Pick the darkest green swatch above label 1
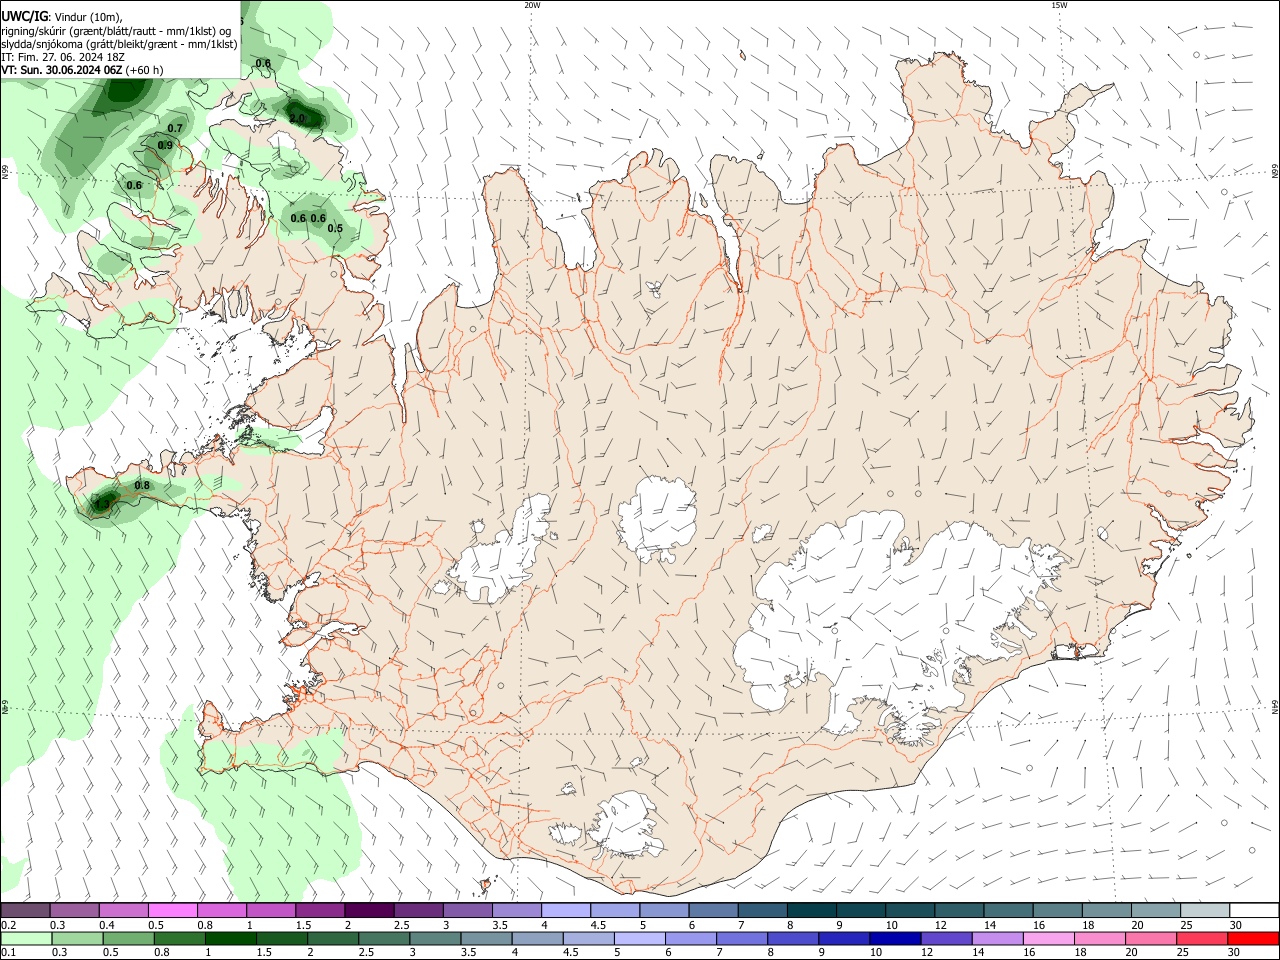 click(x=230, y=939)
